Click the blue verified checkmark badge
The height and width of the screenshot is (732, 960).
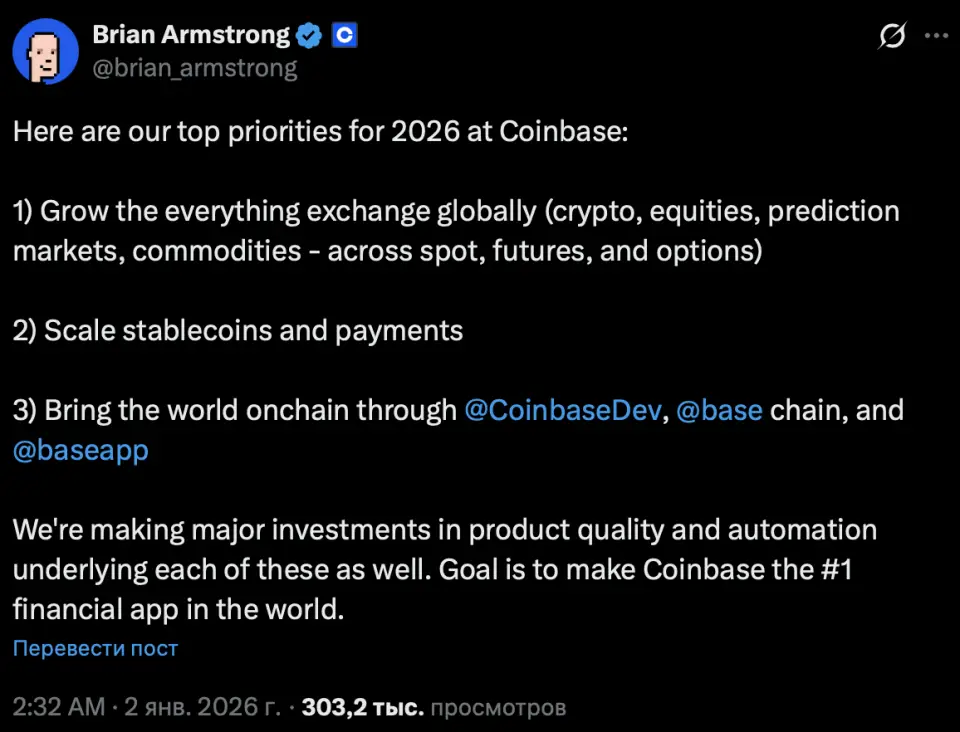tap(308, 34)
